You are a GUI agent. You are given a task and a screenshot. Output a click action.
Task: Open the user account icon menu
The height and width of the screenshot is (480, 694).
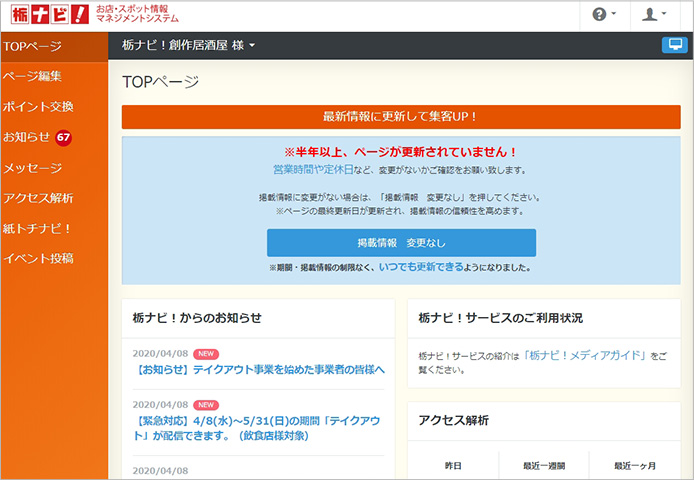[x=654, y=15]
